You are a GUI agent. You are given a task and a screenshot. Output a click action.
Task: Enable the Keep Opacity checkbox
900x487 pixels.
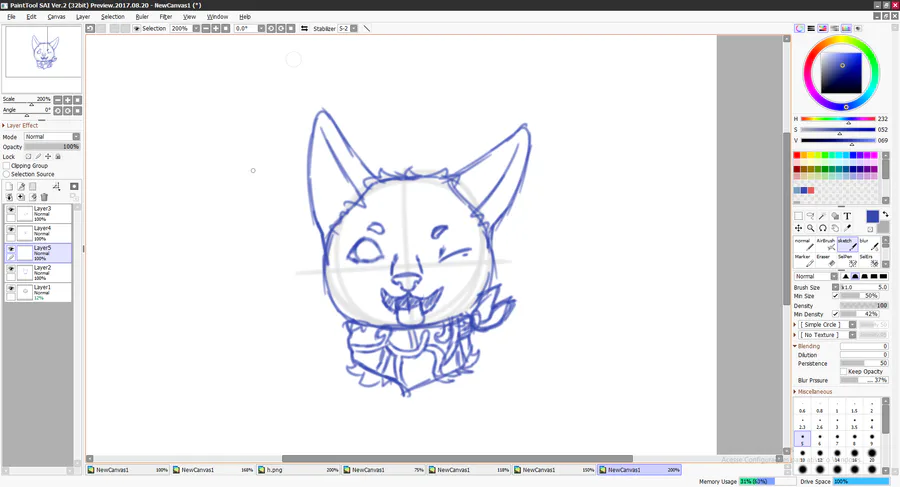pos(843,372)
